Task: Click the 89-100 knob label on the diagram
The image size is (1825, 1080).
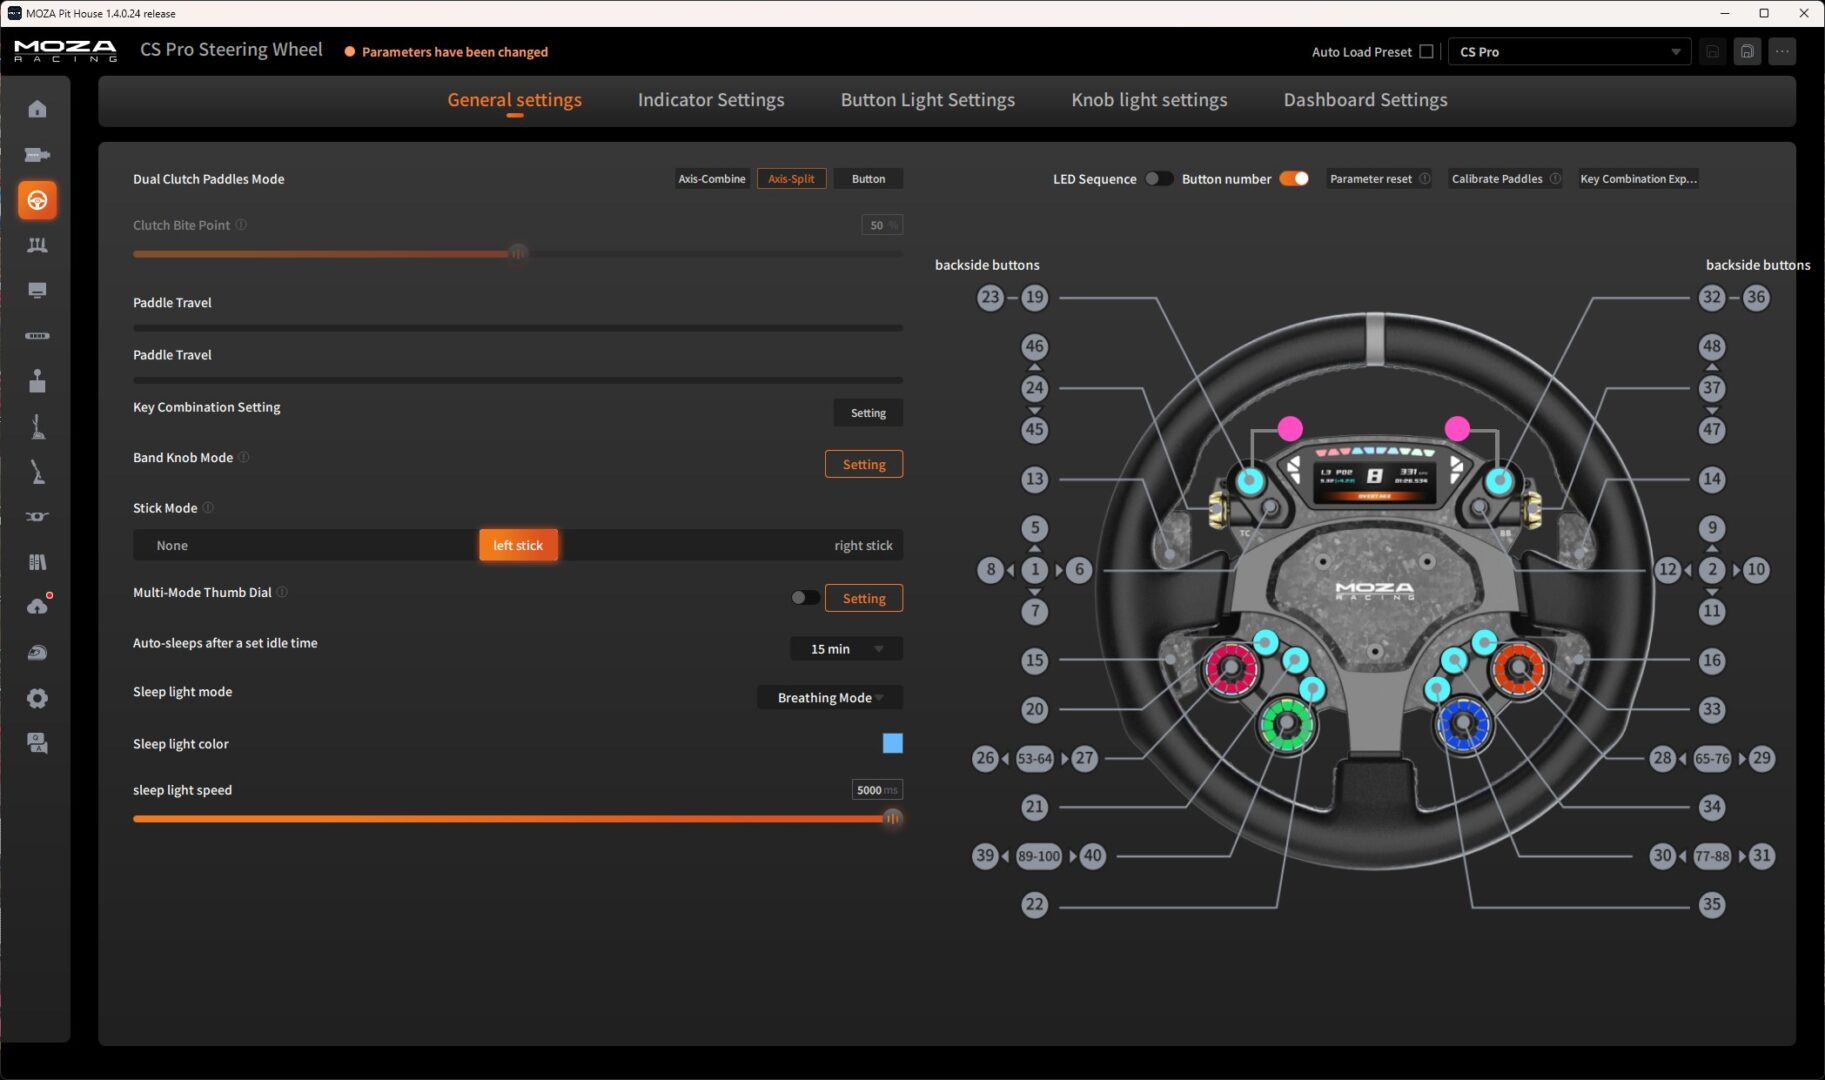Action: coord(1039,856)
